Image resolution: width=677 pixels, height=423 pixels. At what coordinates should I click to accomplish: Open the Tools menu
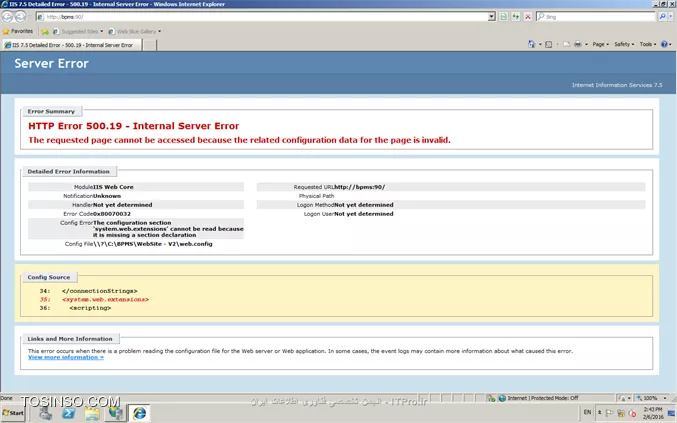(648, 44)
